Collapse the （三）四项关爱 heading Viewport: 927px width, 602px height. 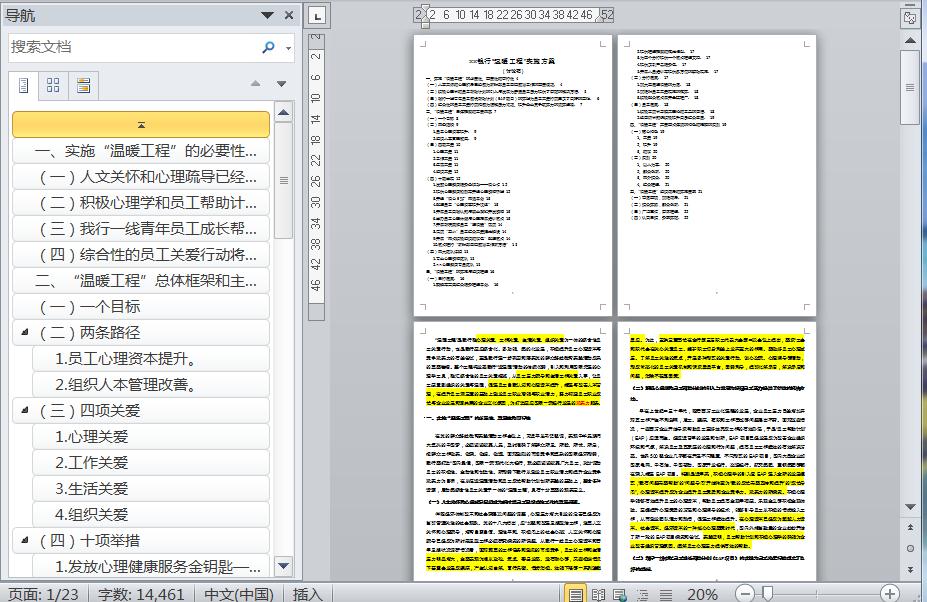click(24, 410)
